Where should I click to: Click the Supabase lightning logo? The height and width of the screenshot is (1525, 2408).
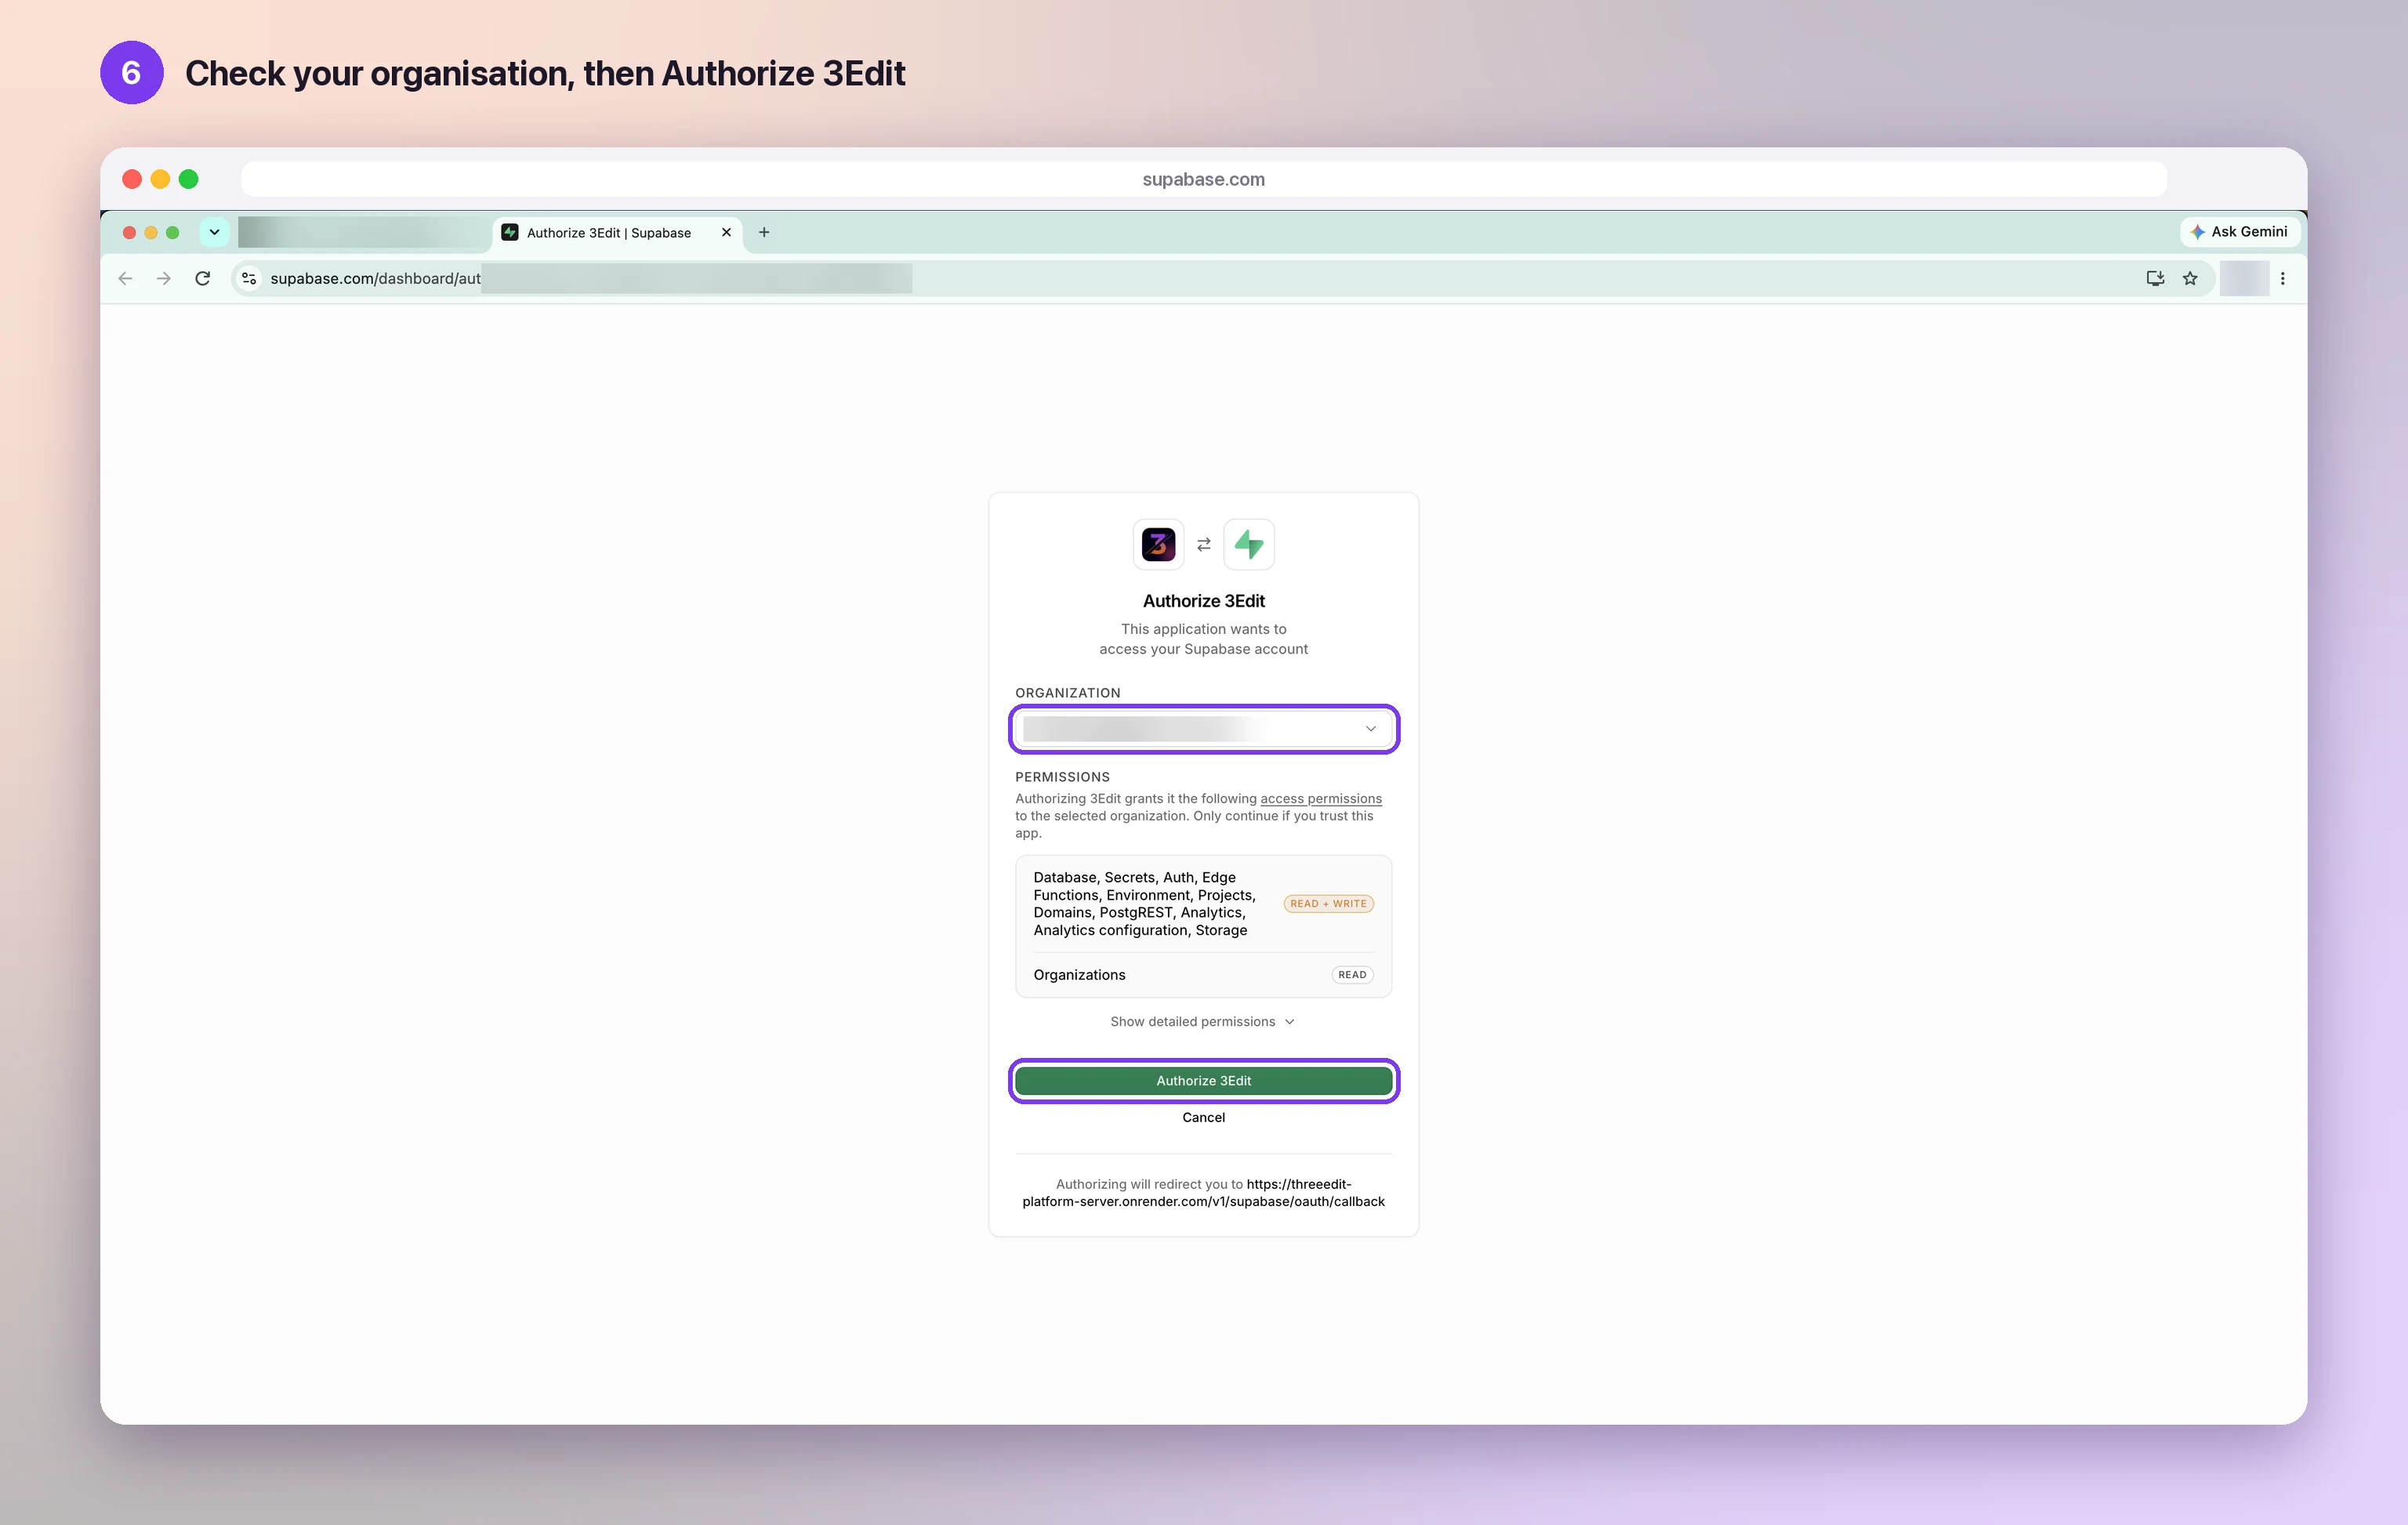point(1249,544)
